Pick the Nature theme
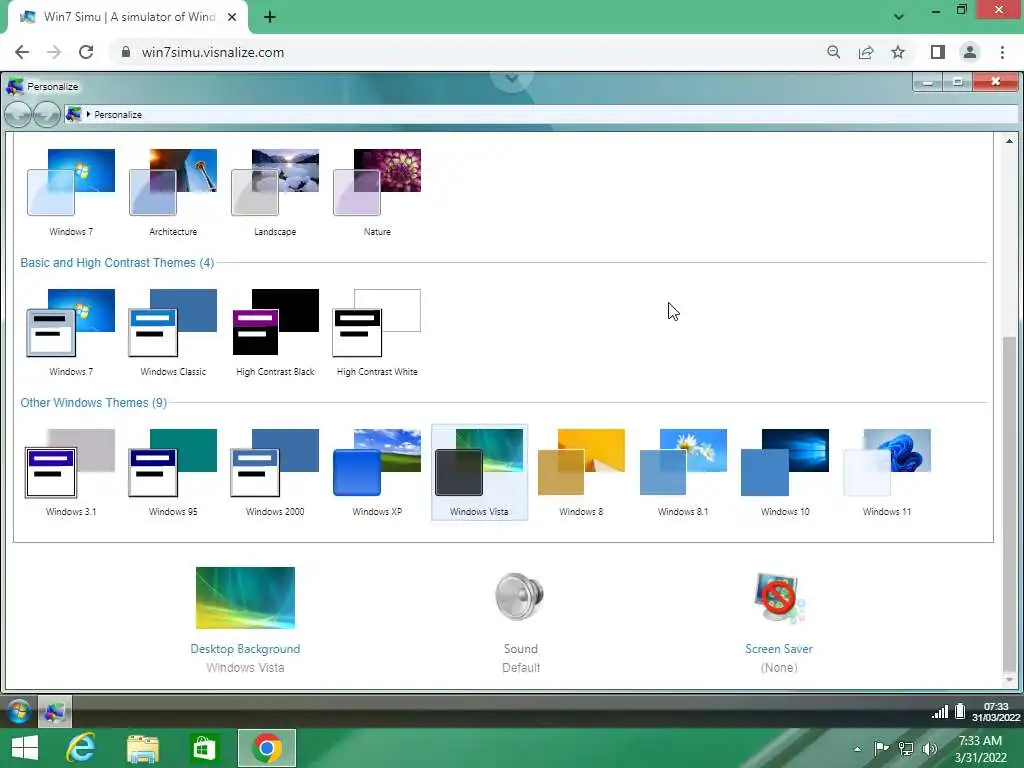The width and height of the screenshot is (1024, 768). [377, 192]
